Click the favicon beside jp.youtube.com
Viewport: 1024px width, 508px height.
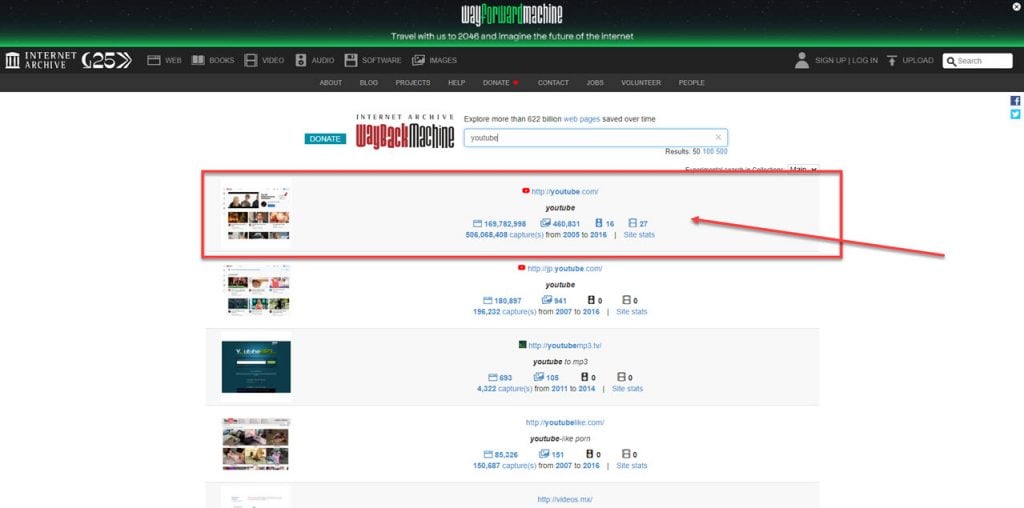point(521,268)
